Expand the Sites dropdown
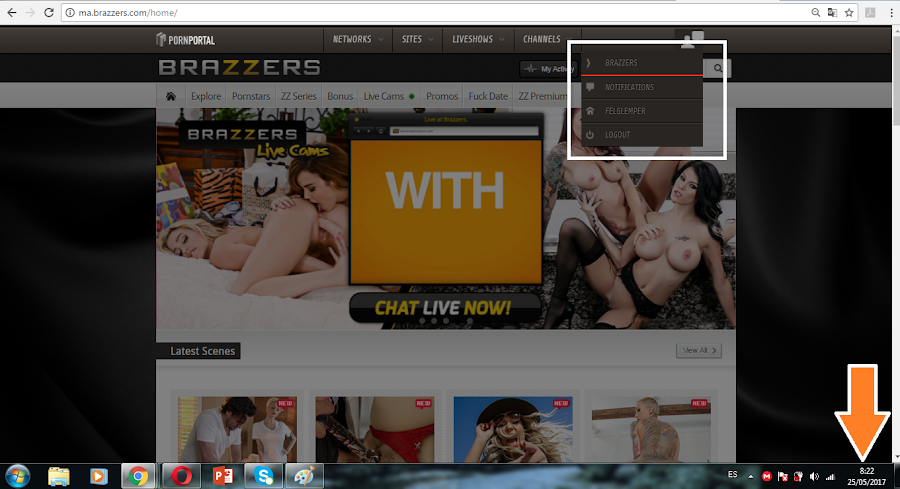 417,39
